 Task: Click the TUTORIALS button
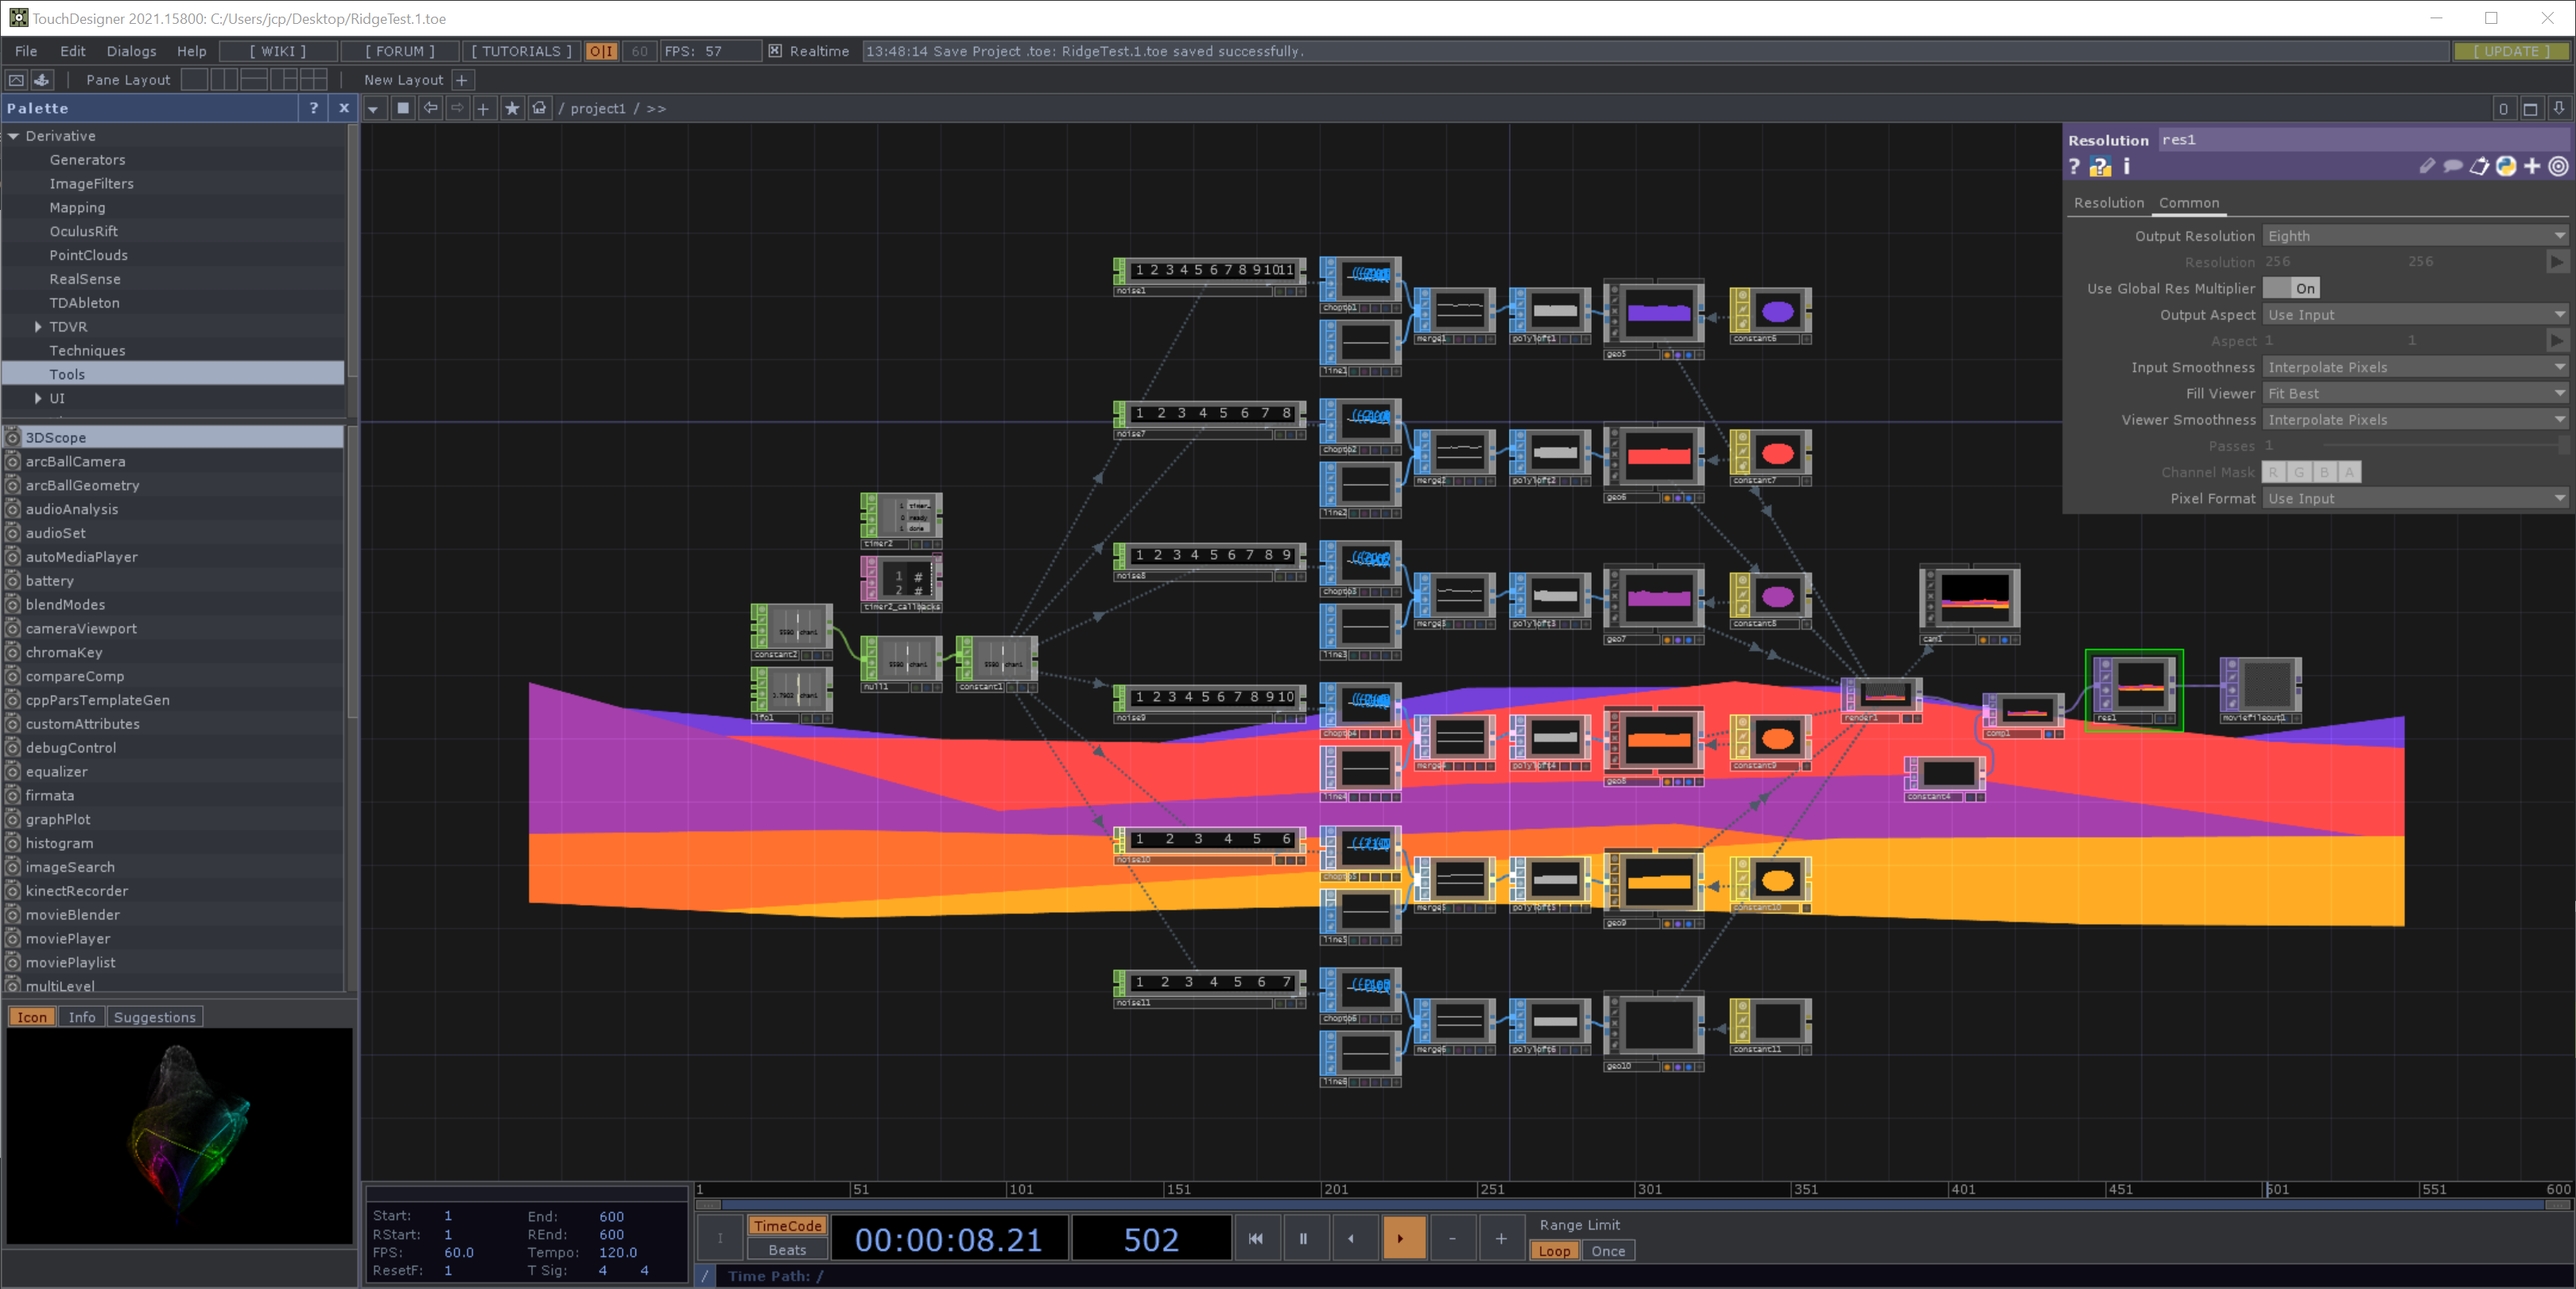(x=521, y=51)
